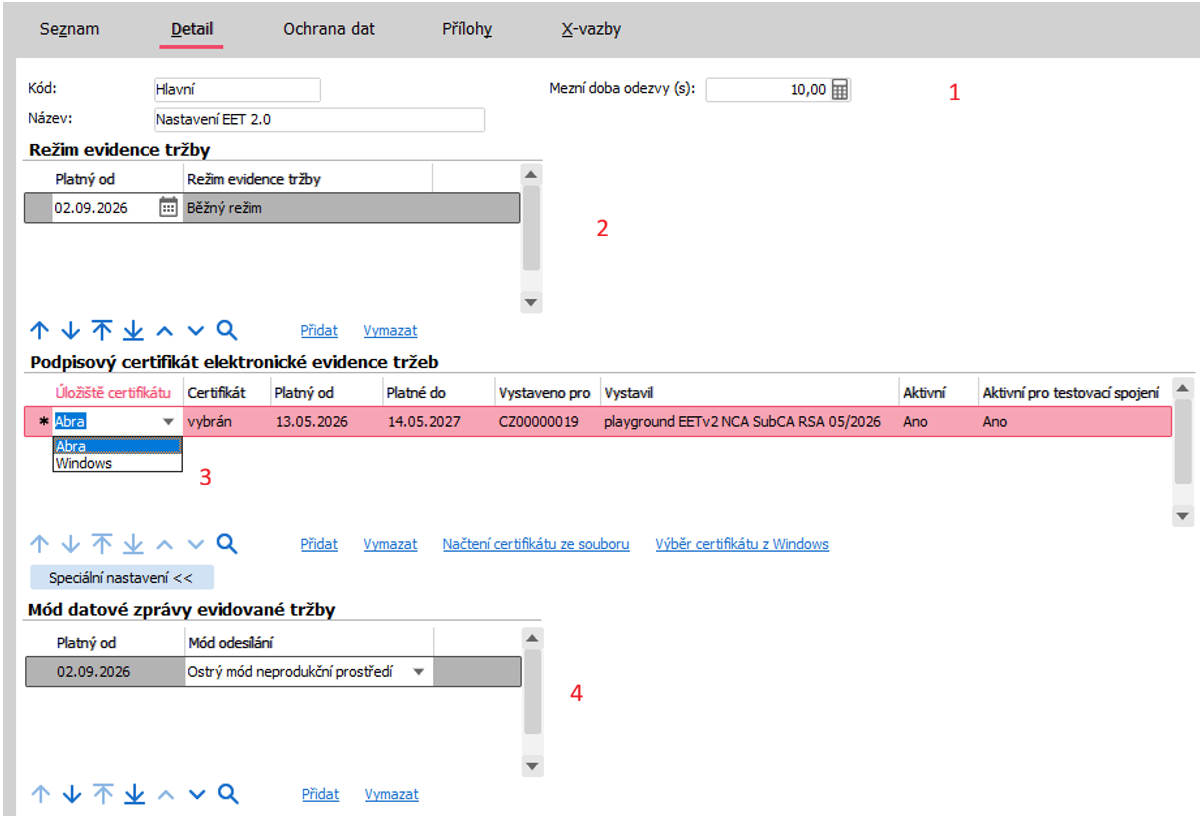This screenshot has height=823, width=1201.
Task: Open the Přílohy tab
Action: point(467,29)
